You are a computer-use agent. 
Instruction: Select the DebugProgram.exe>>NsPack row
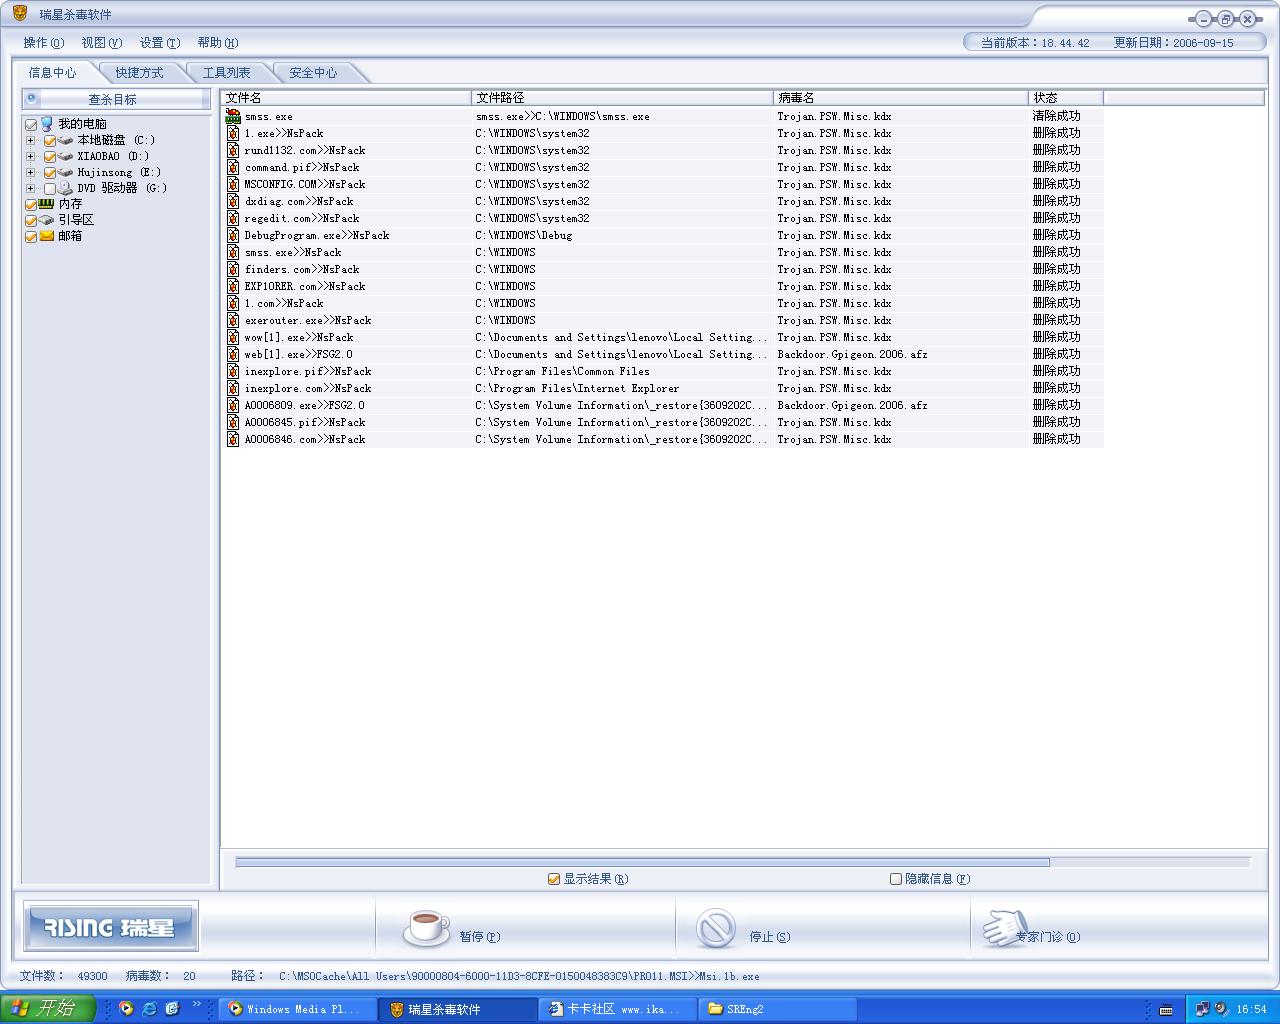(663, 235)
